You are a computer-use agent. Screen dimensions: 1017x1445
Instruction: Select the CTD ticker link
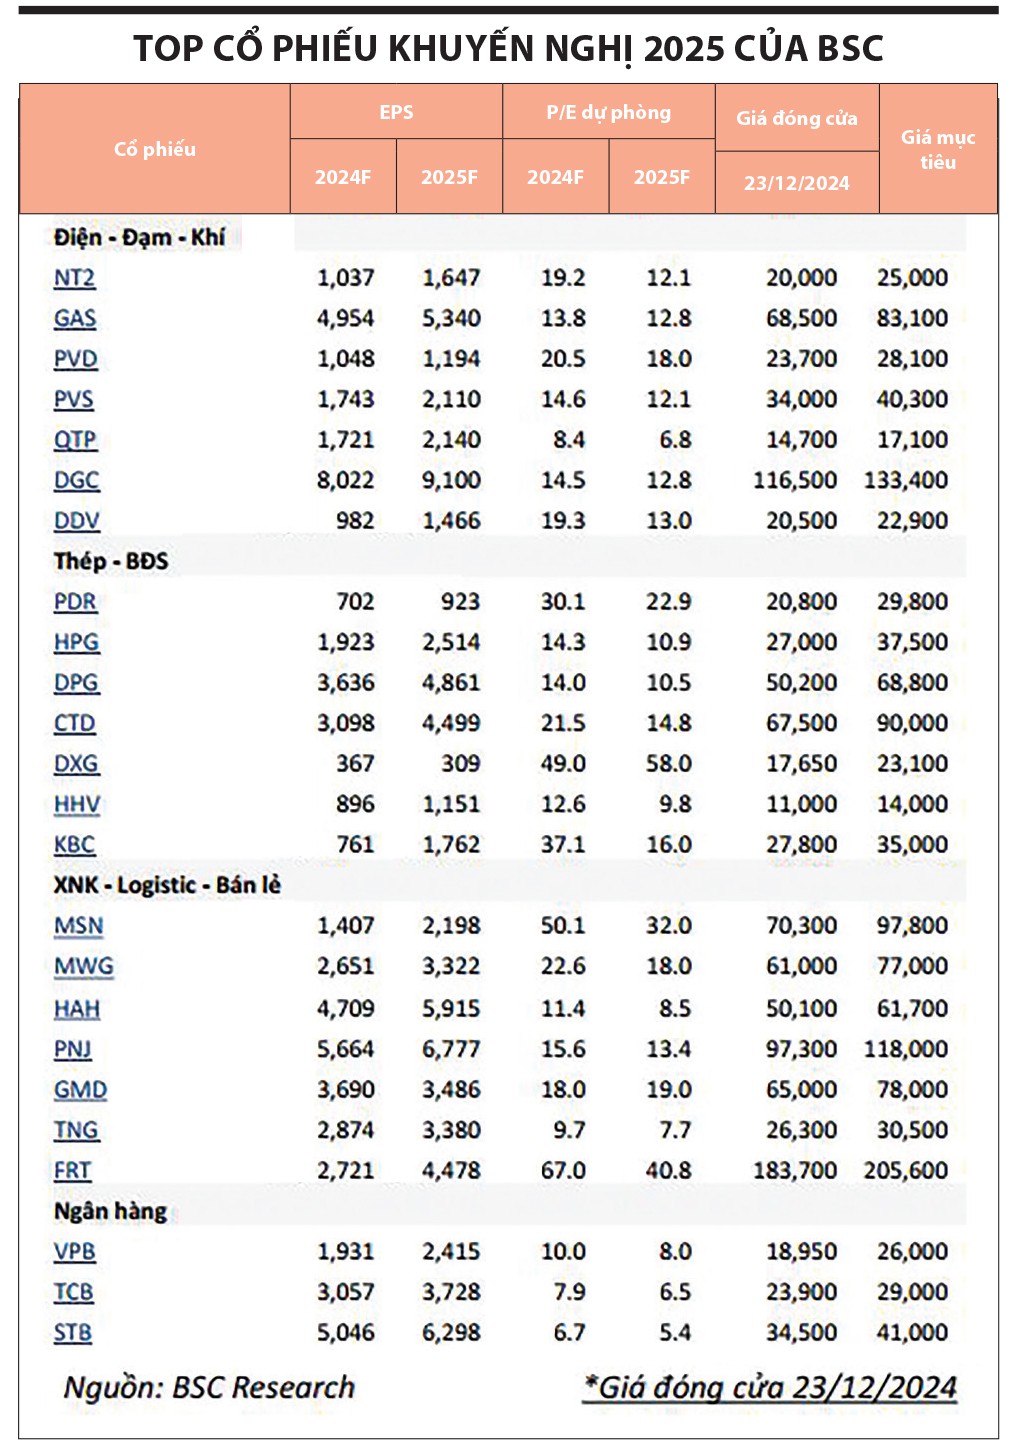pyautogui.click(x=75, y=723)
